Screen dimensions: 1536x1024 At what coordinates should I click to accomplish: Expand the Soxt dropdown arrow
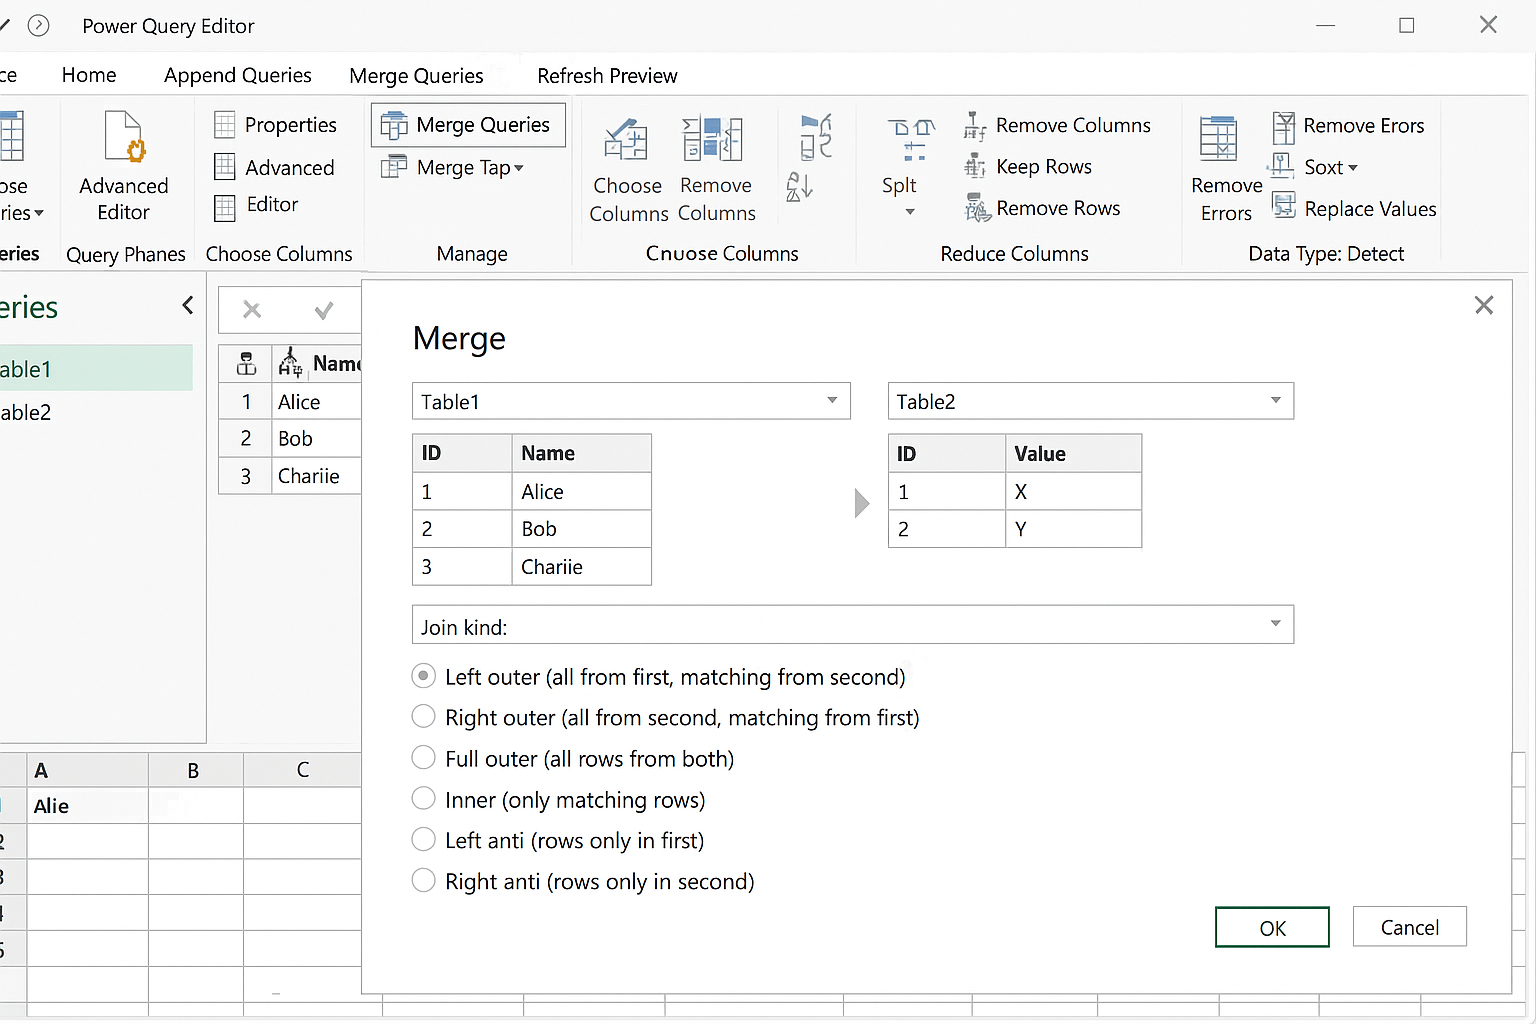pos(1353,168)
